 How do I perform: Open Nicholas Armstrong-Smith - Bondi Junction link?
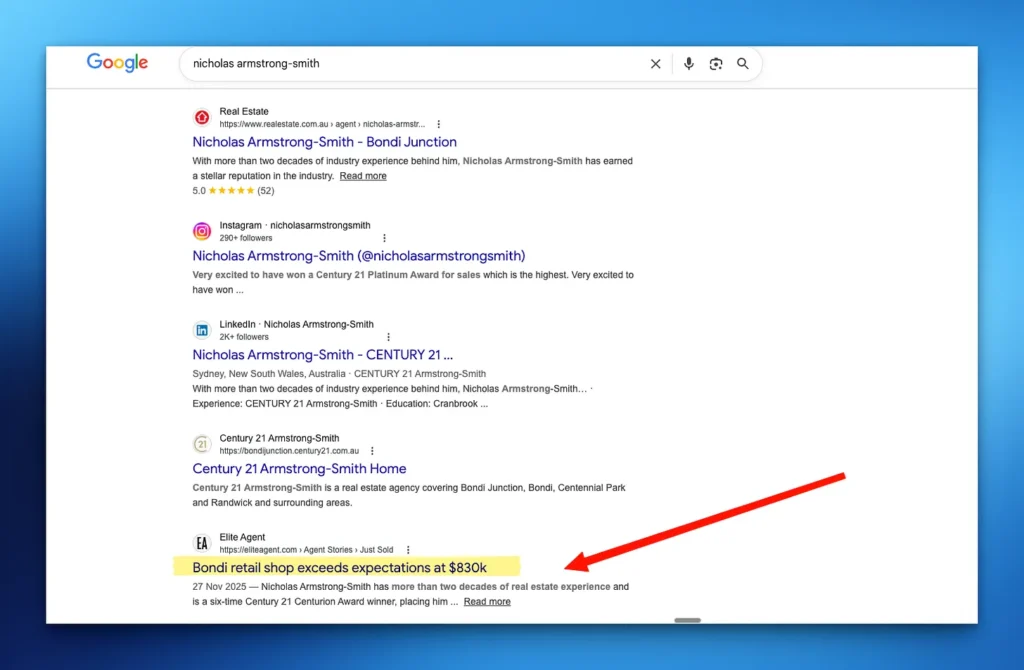(x=324, y=142)
